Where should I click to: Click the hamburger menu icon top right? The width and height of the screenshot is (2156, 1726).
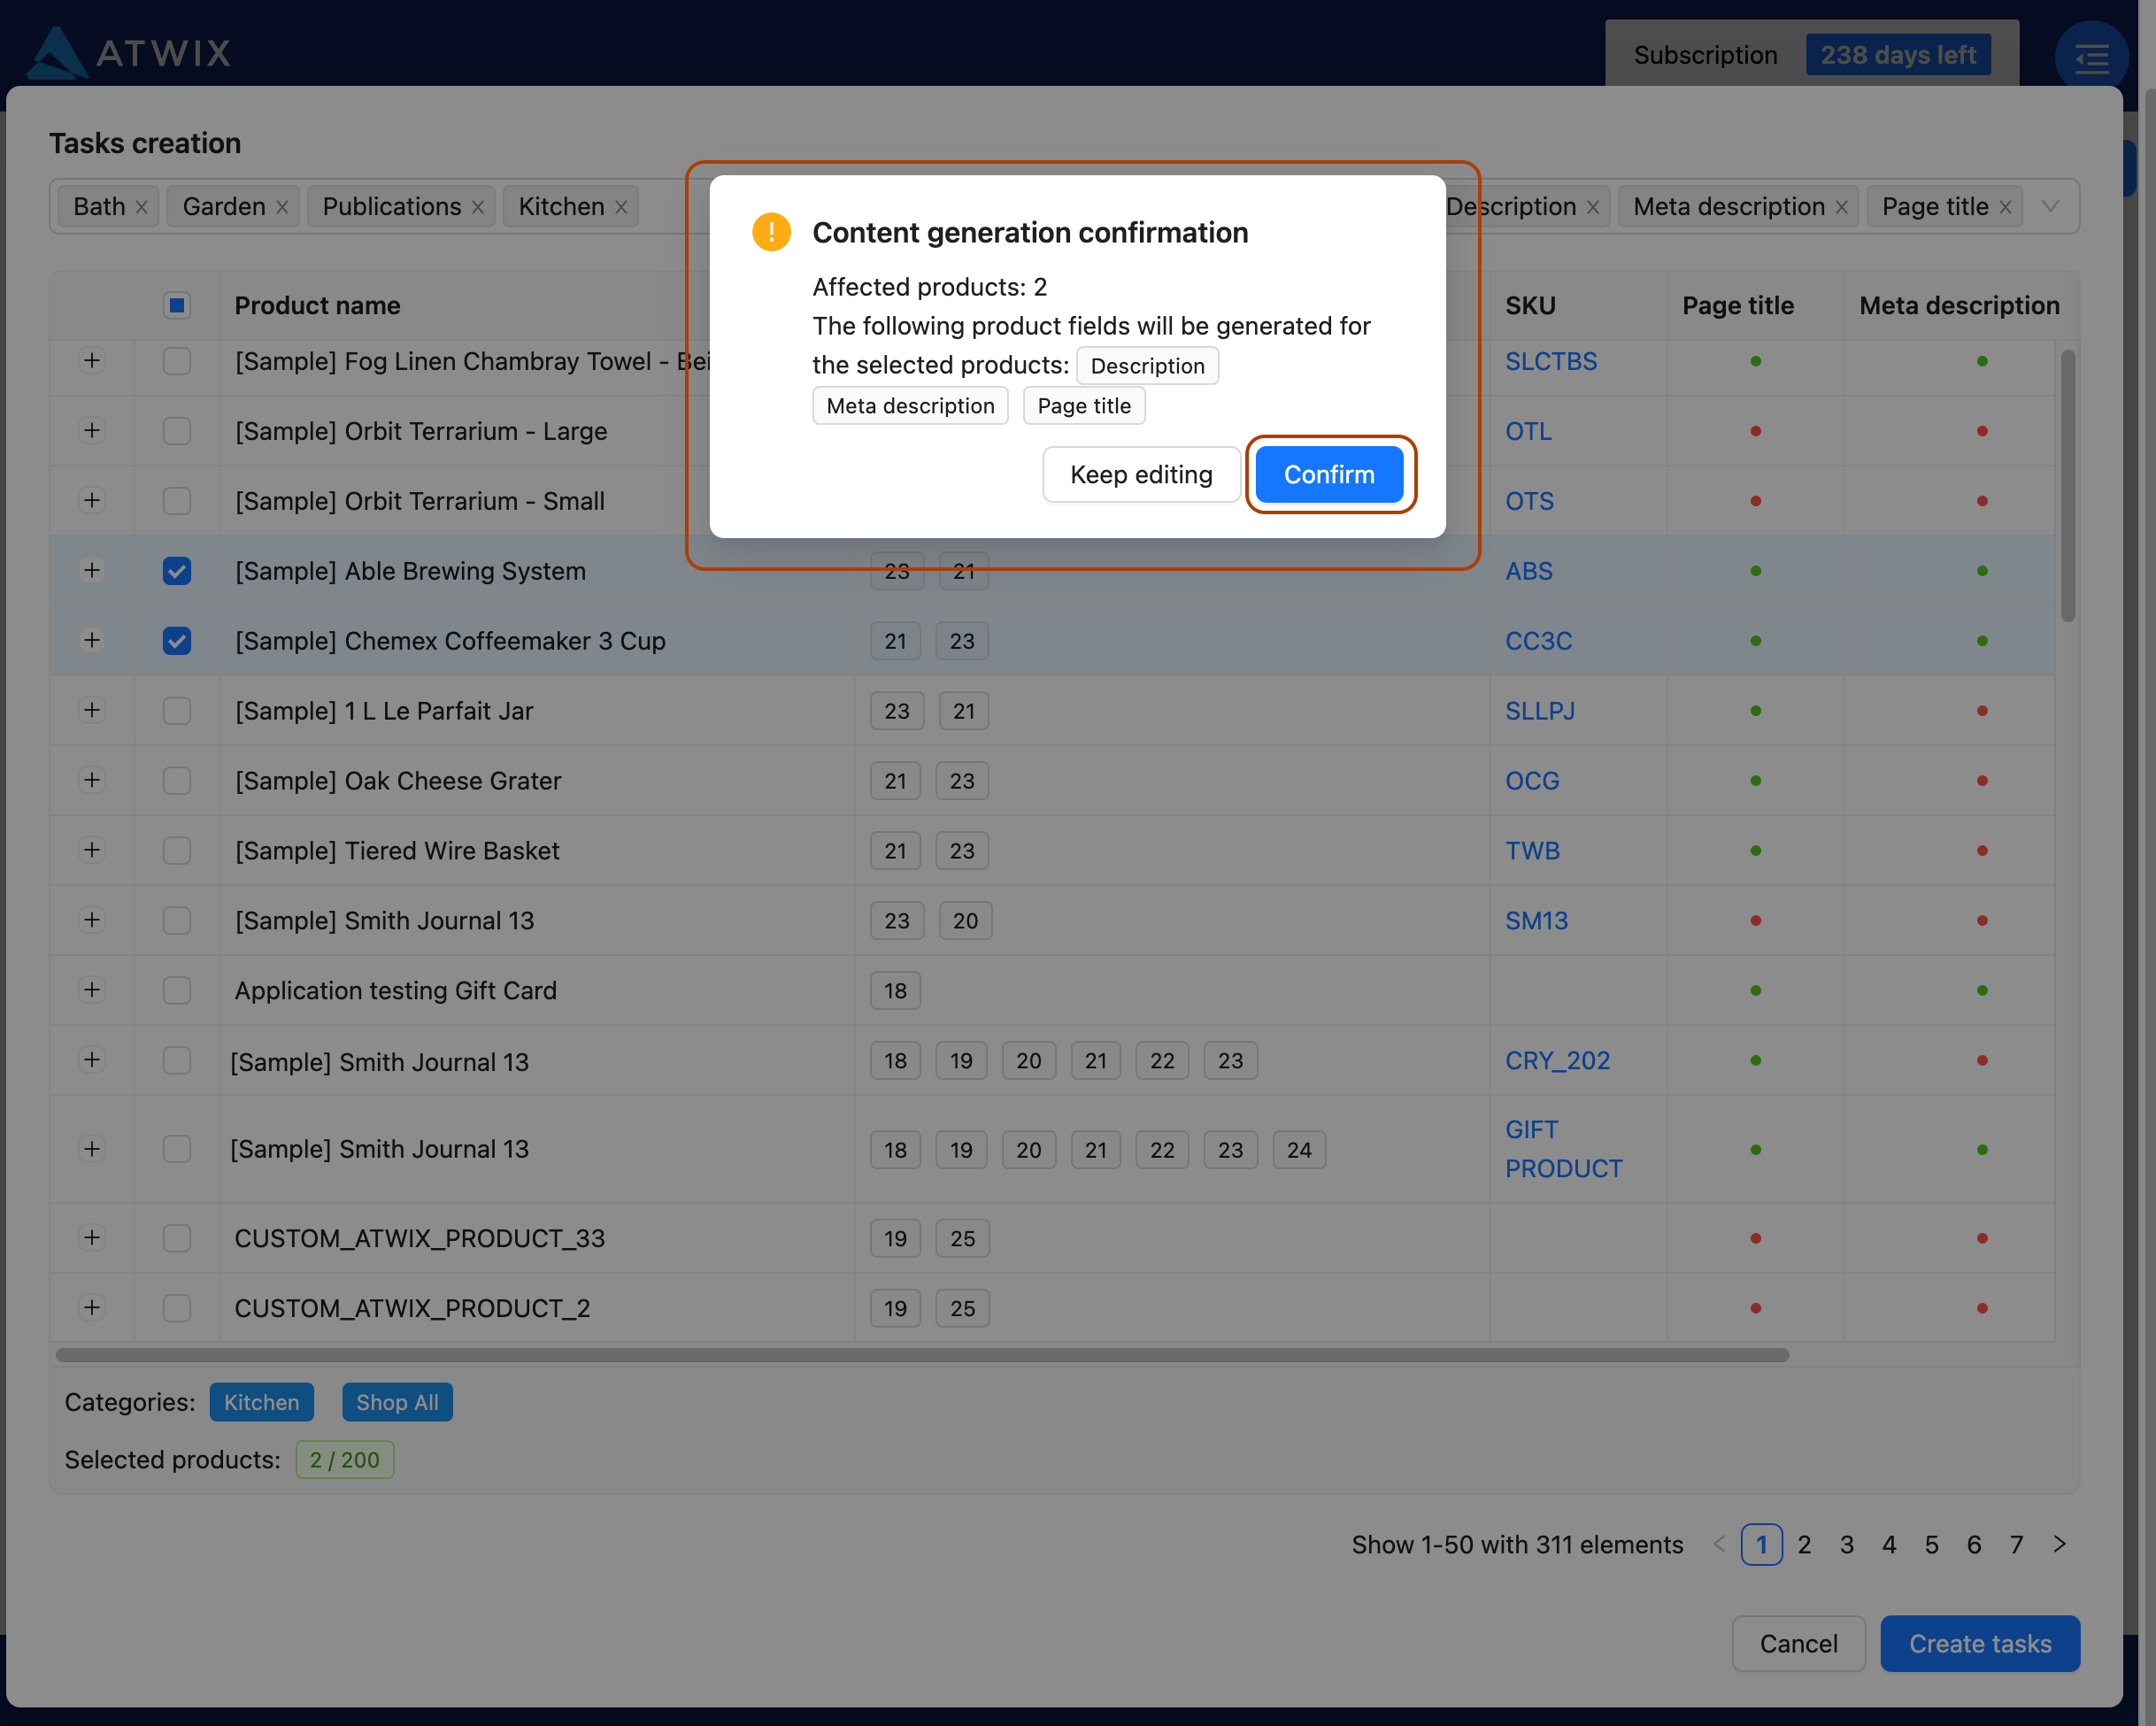point(2091,57)
